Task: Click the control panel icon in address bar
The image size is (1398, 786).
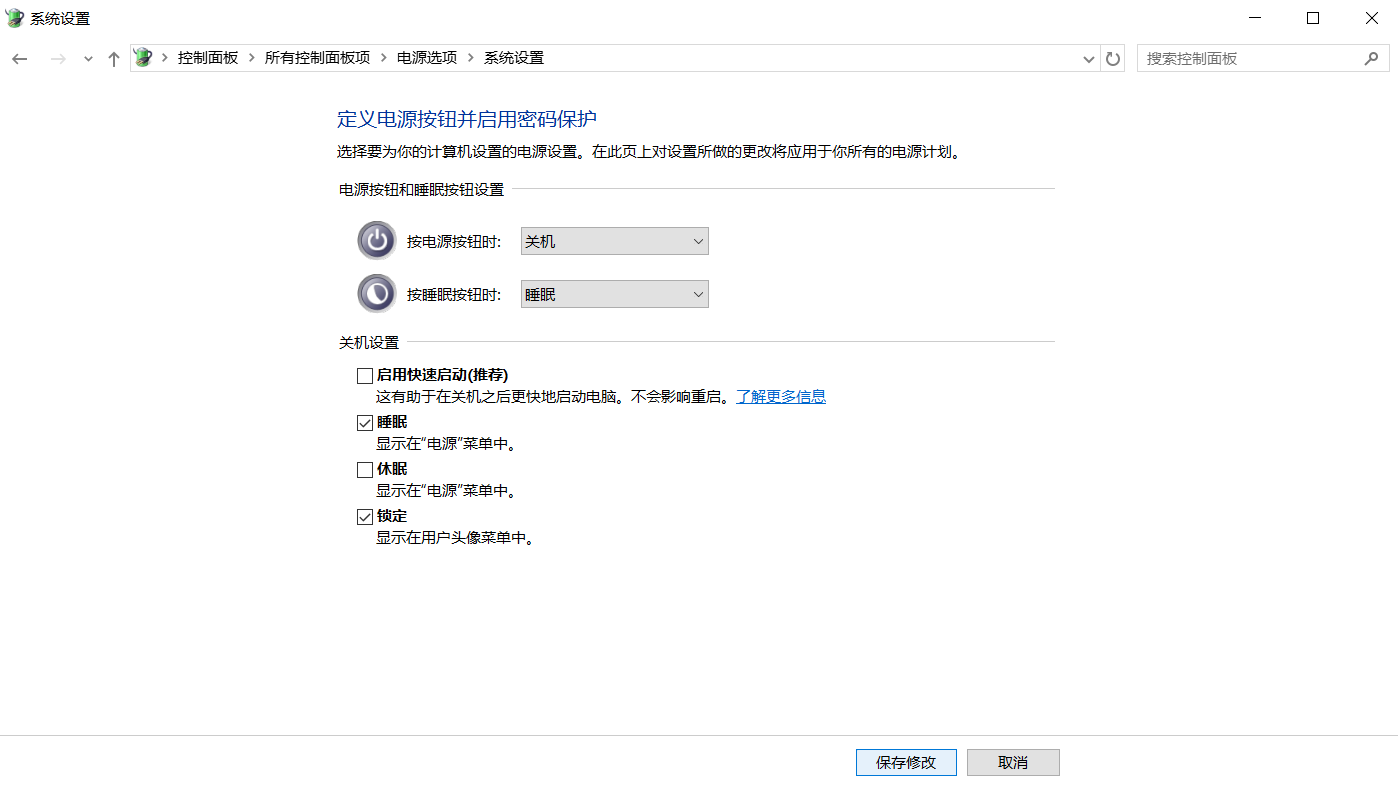Action: [144, 58]
